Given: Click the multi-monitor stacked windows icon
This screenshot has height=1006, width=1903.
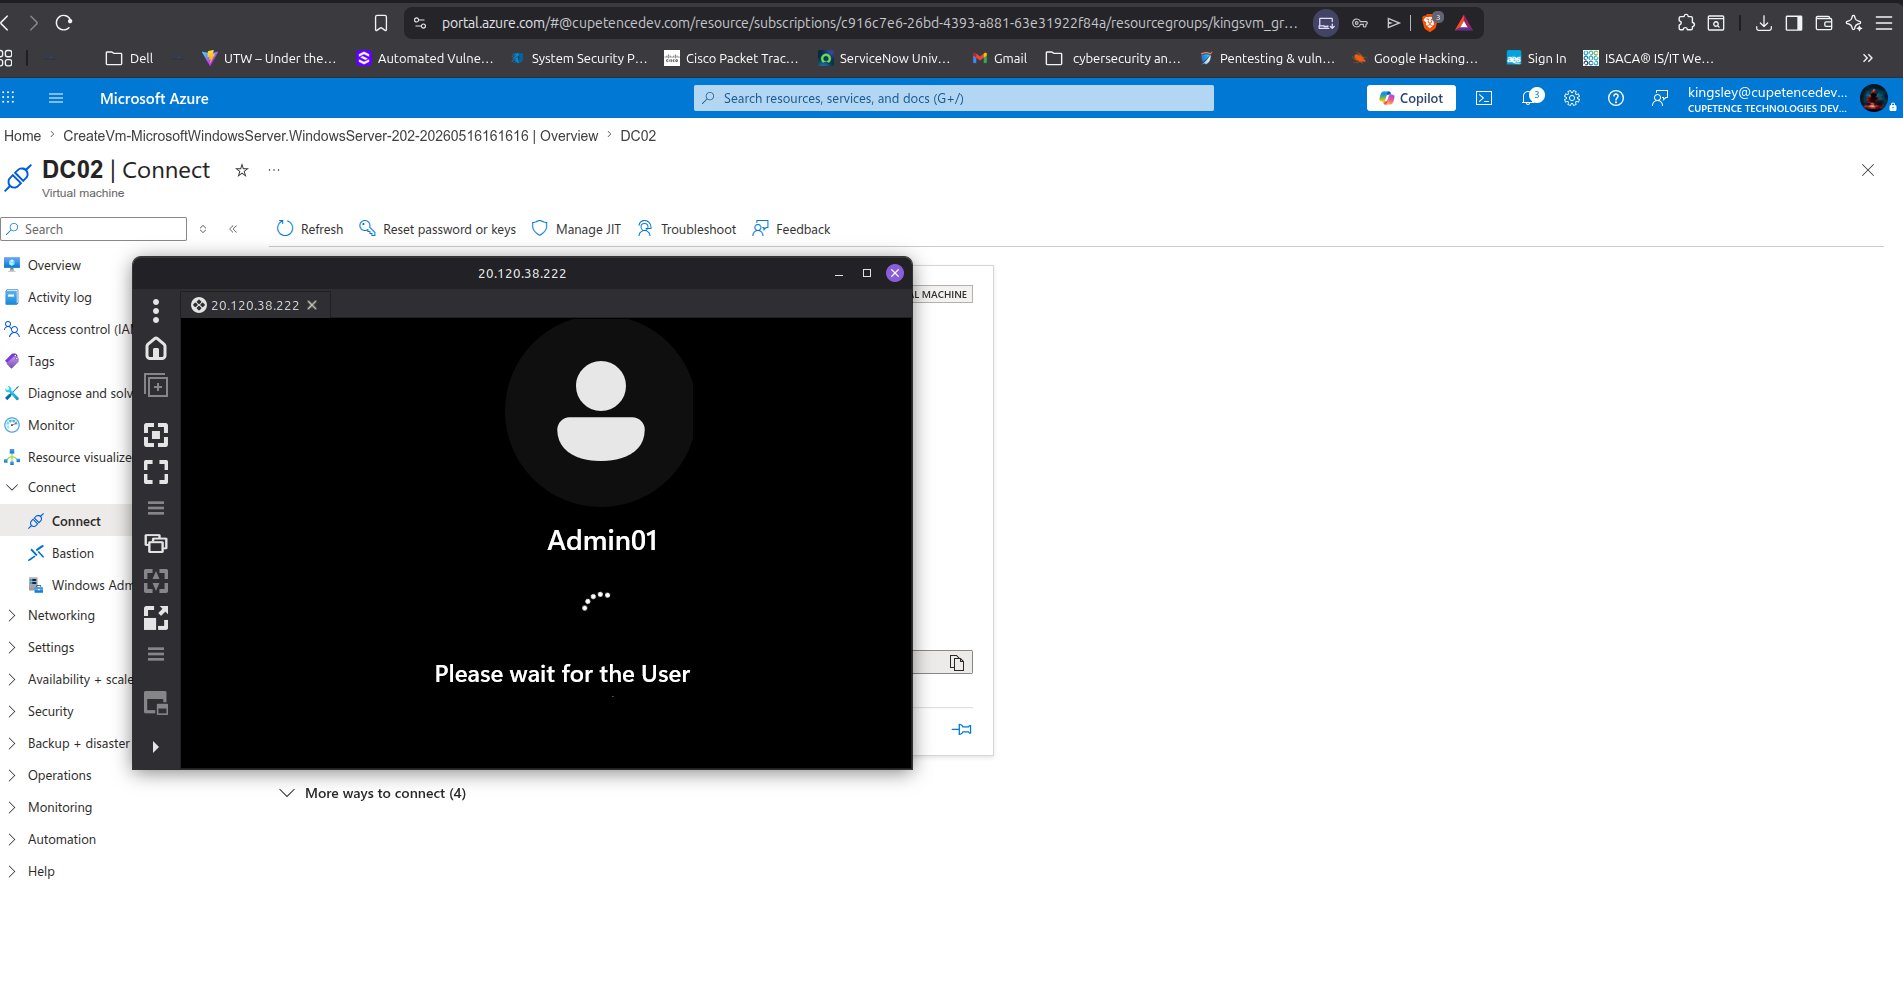Looking at the screenshot, I should click(156, 544).
